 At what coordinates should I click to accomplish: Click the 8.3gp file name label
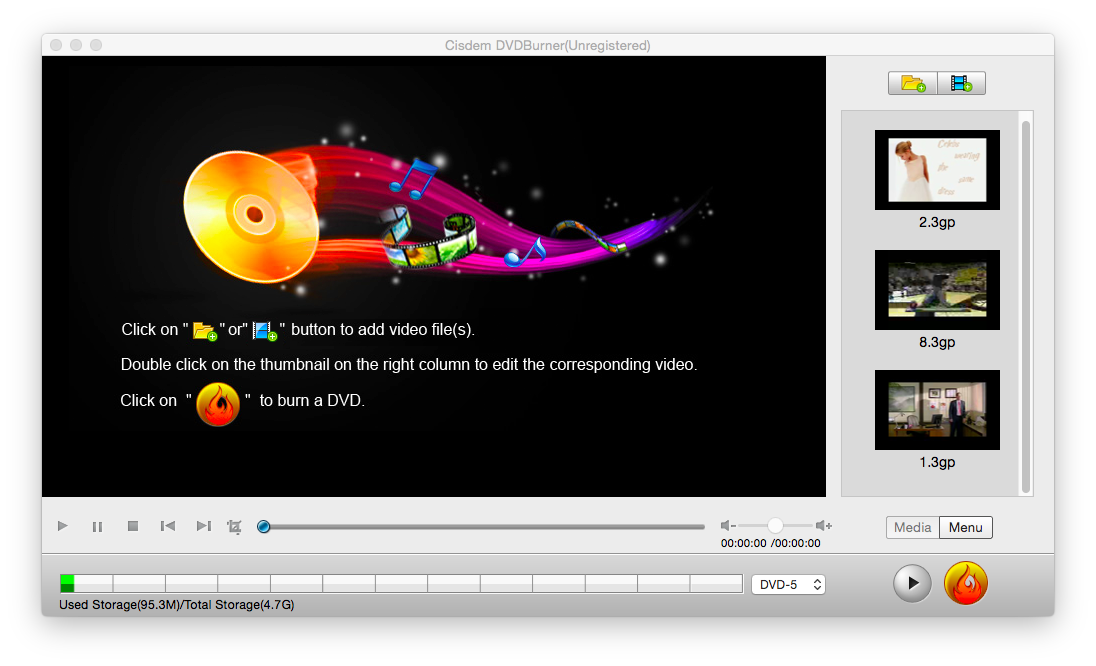937,342
